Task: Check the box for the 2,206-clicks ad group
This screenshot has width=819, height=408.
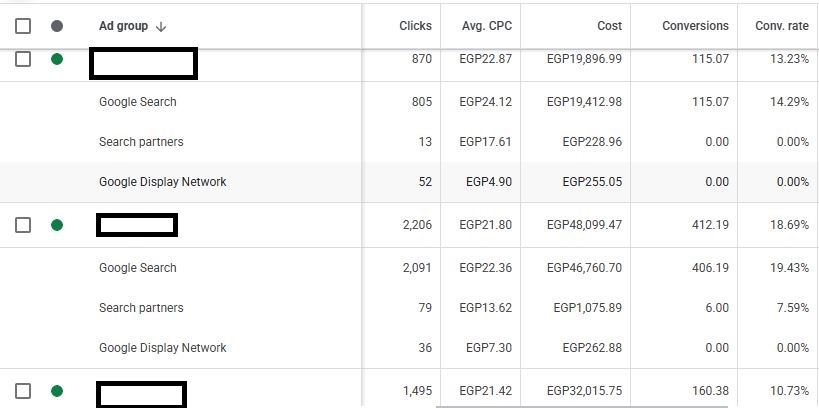Action: pos(23,225)
